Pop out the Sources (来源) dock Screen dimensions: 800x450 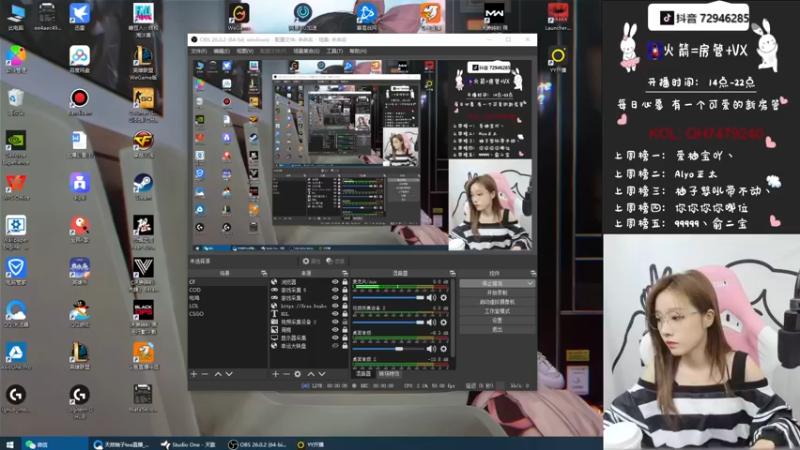[345, 273]
